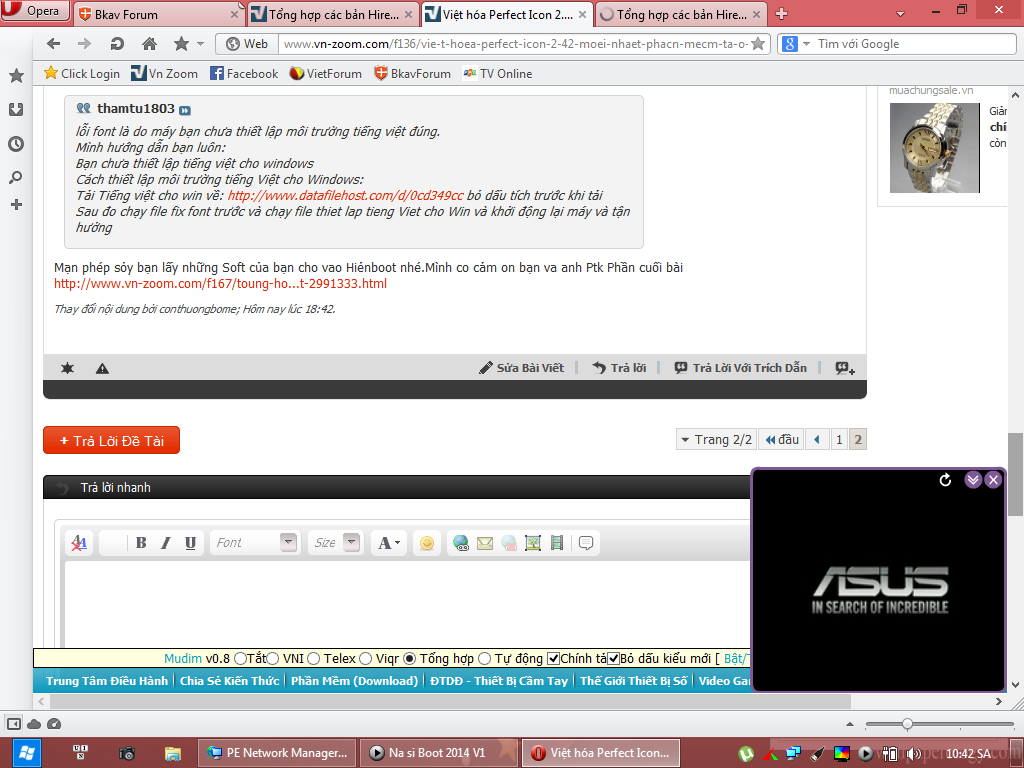Open the Opera menu button

35,10
